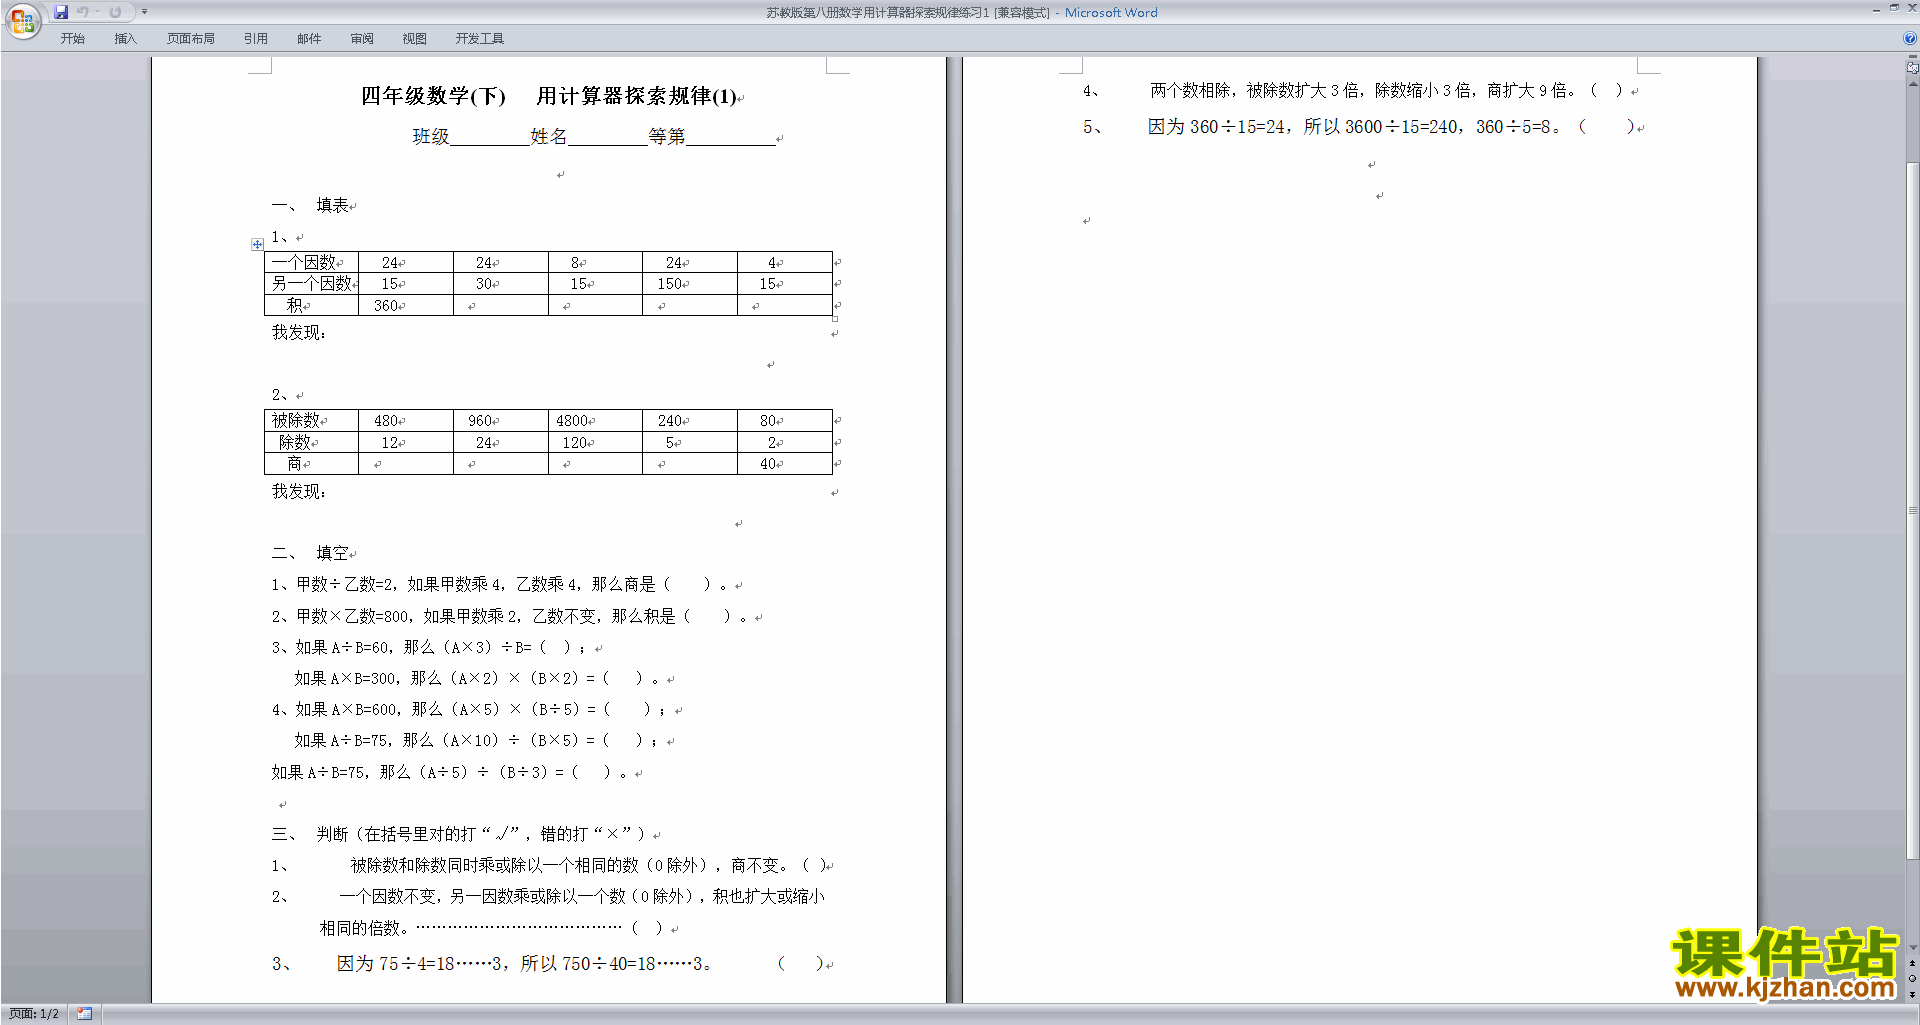Image resolution: width=1920 pixels, height=1025 pixels.
Task: Click the 页面: 1/2 status bar indicator
Action: pos(34,1014)
